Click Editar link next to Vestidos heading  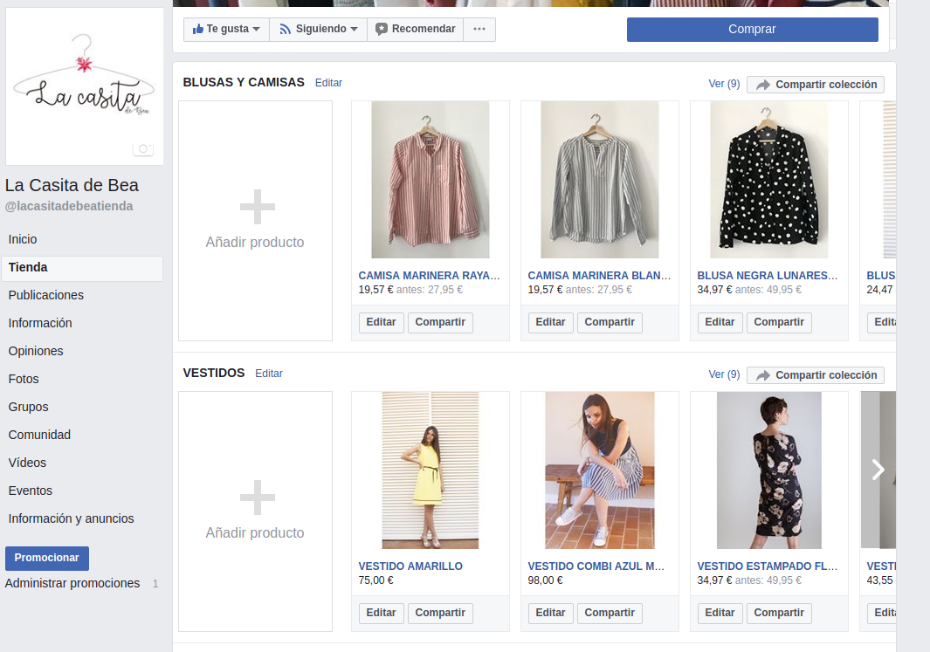[269, 373]
